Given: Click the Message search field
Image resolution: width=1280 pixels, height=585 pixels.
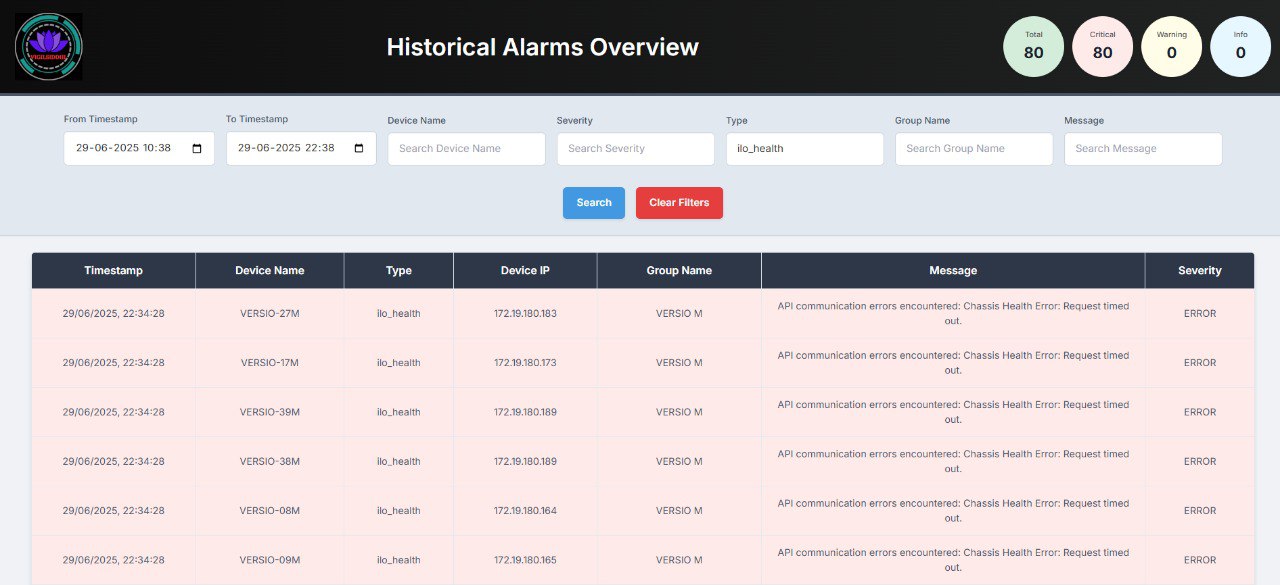Looking at the screenshot, I should 1142,148.
